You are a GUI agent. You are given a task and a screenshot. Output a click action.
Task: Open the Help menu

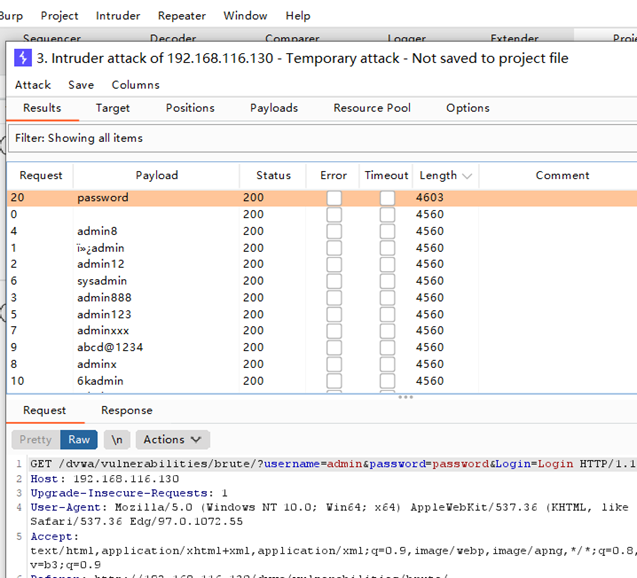(298, 16)
